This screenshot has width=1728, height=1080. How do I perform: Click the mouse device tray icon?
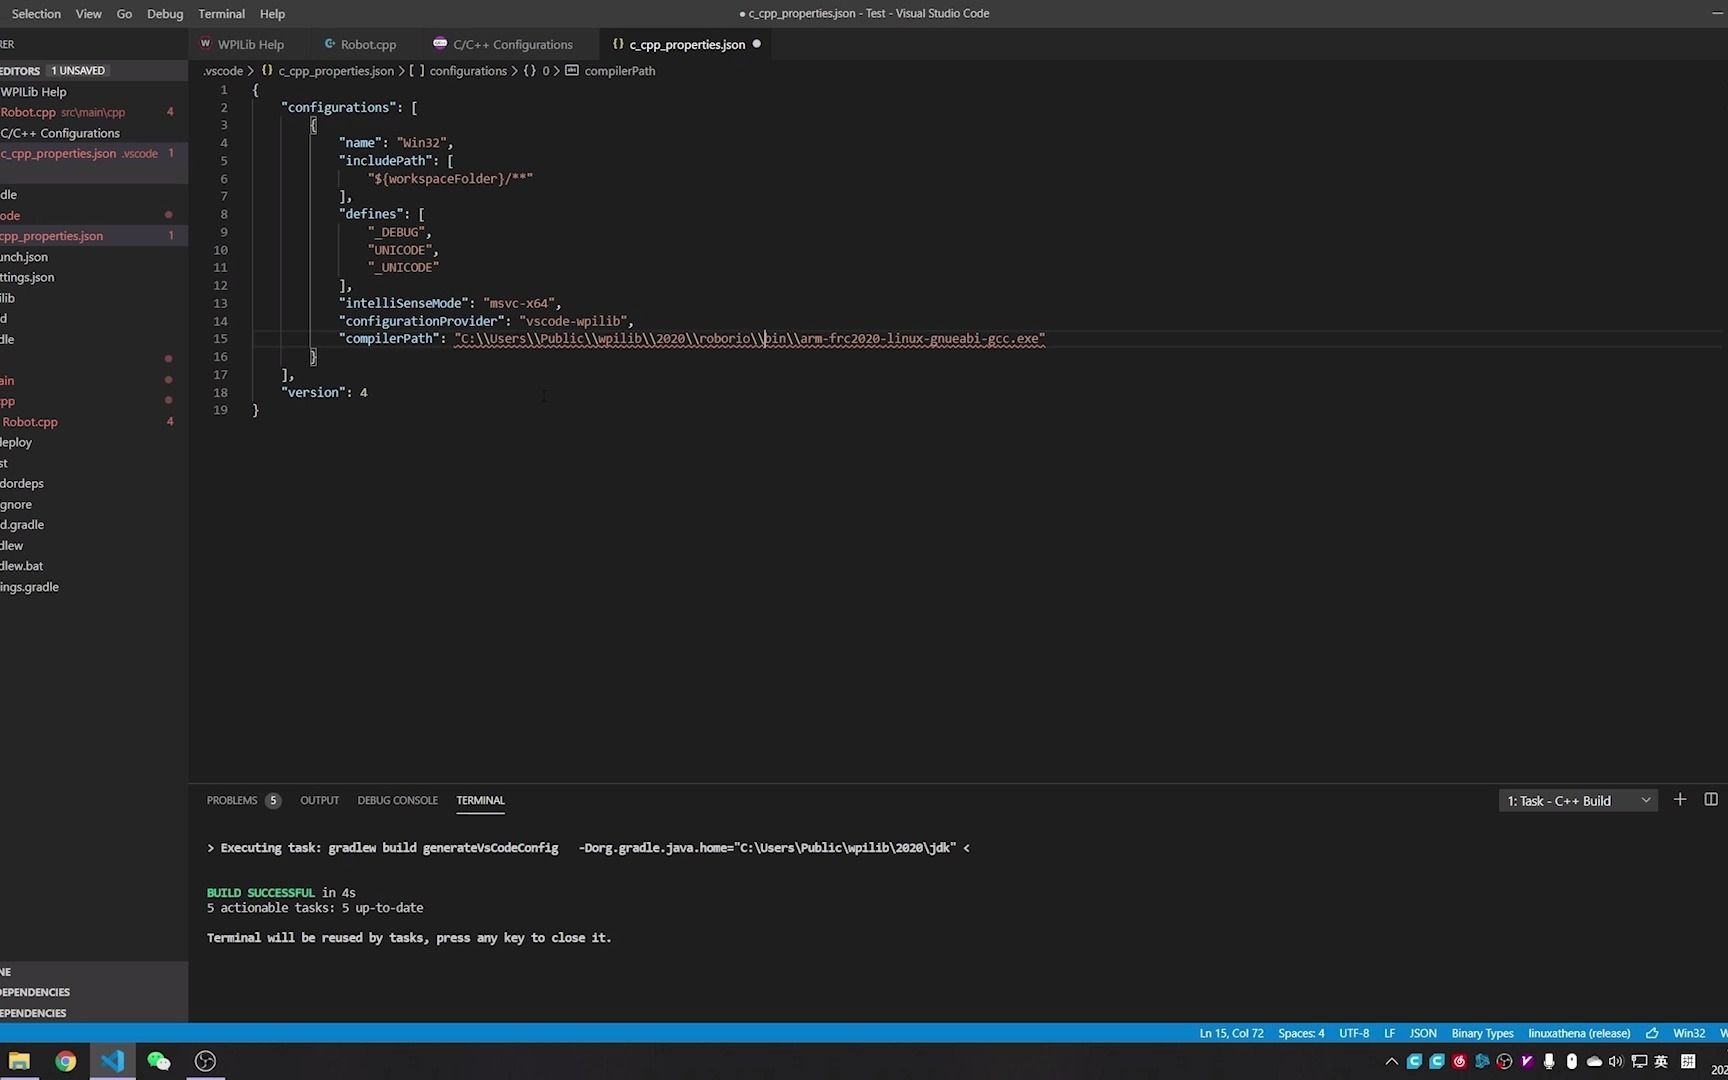(1571, 1061)
